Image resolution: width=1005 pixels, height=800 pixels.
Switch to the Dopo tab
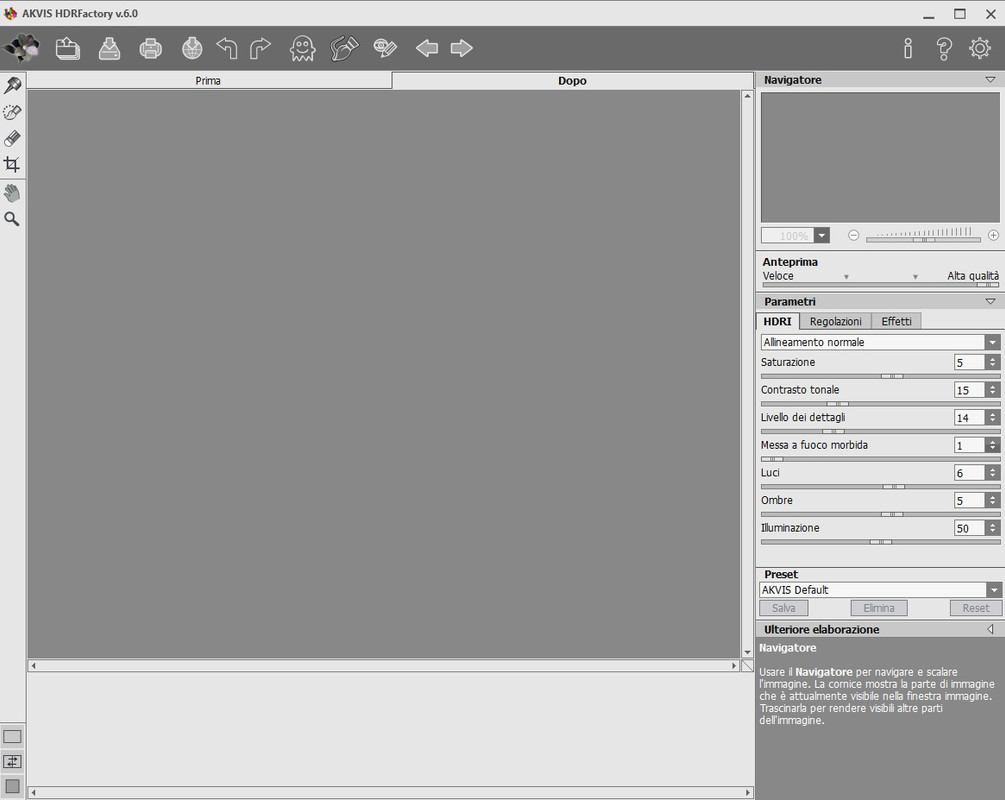click(572, 81)
